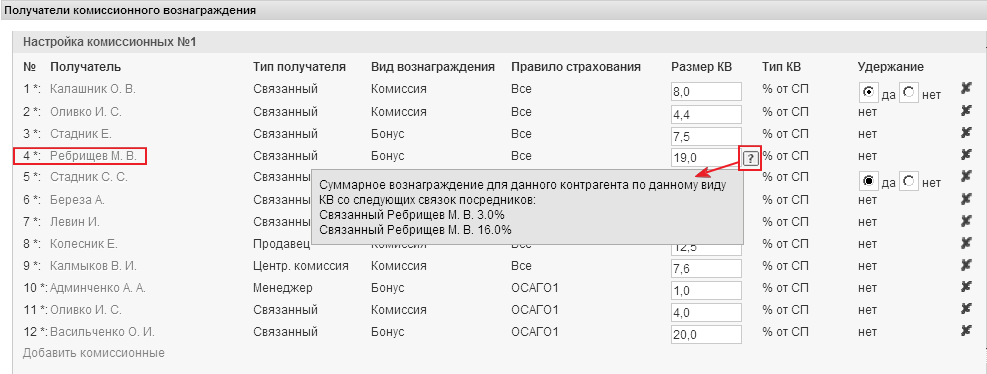Edit Размер КВ value 4,4
The width and height of the screenshot is (987, 374).
(706, 115)
